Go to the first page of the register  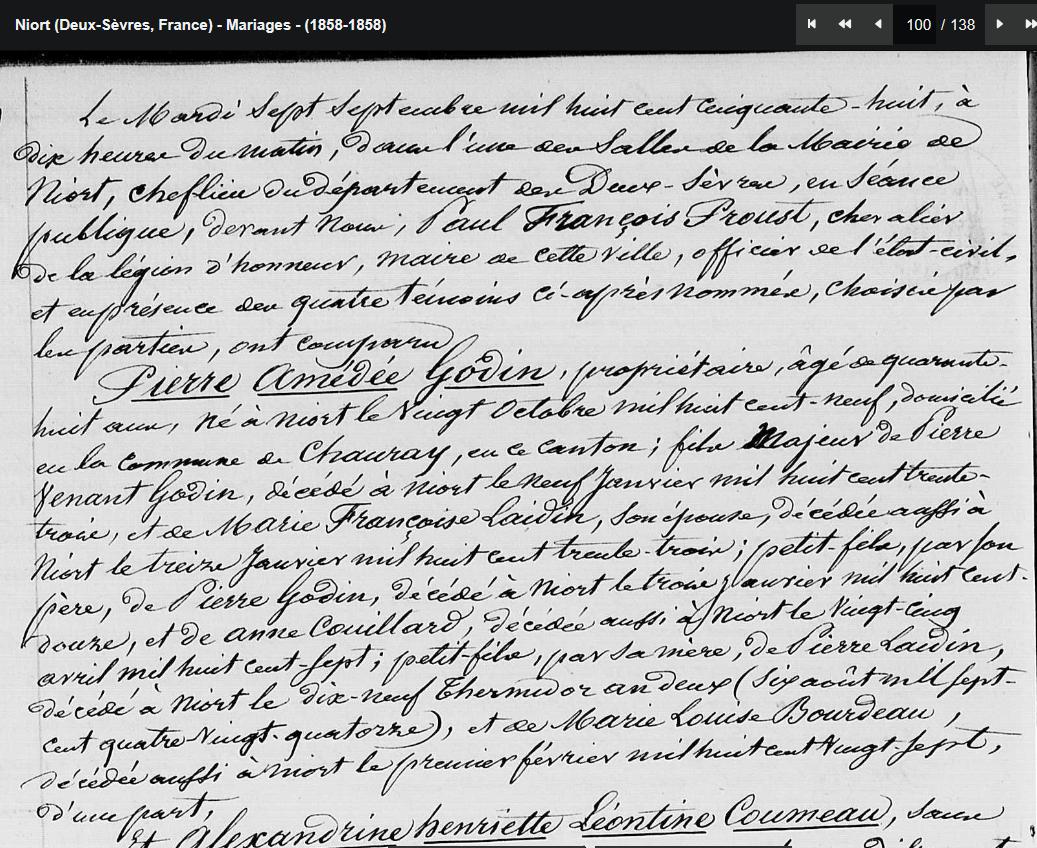(812, 25)
